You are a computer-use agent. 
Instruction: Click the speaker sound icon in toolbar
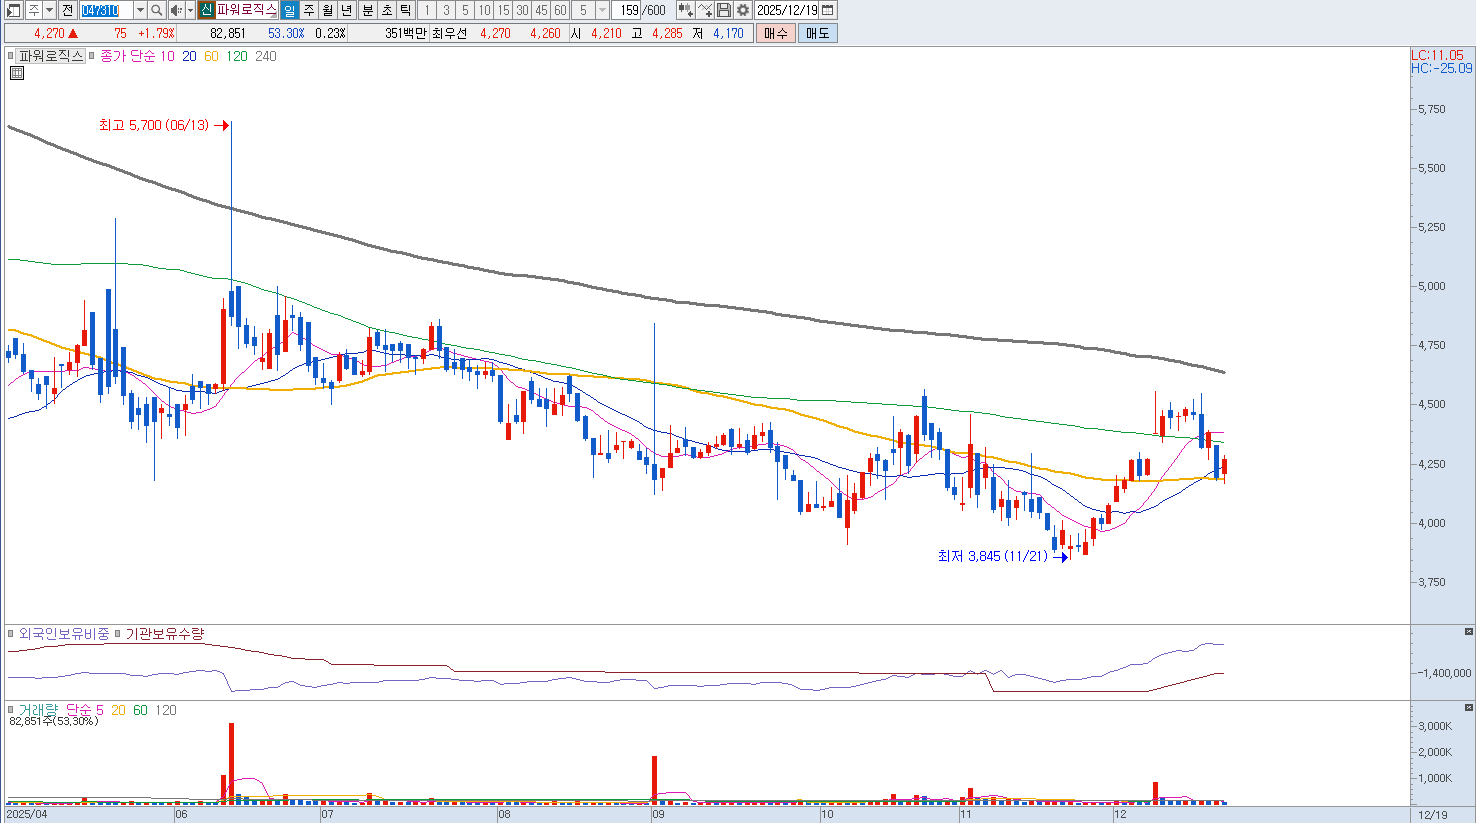(x=176, y=10)
